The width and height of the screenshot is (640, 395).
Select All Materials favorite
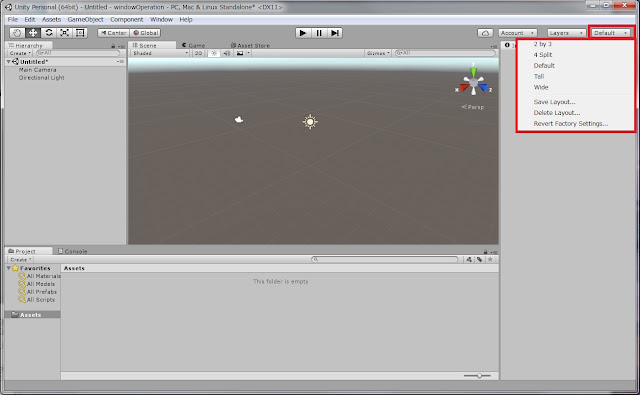[x=40, y=276]
